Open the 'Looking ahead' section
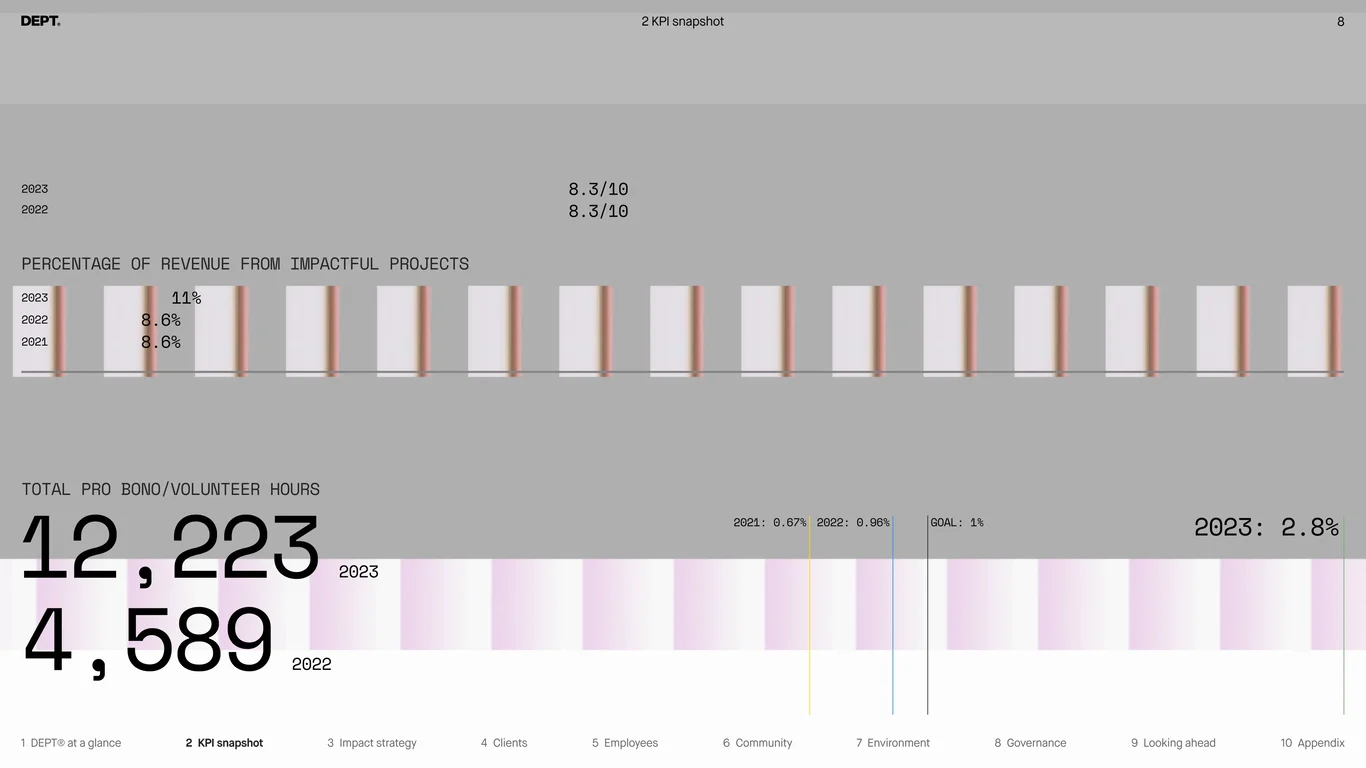The image size is (1366, 768). [1173, 743]
